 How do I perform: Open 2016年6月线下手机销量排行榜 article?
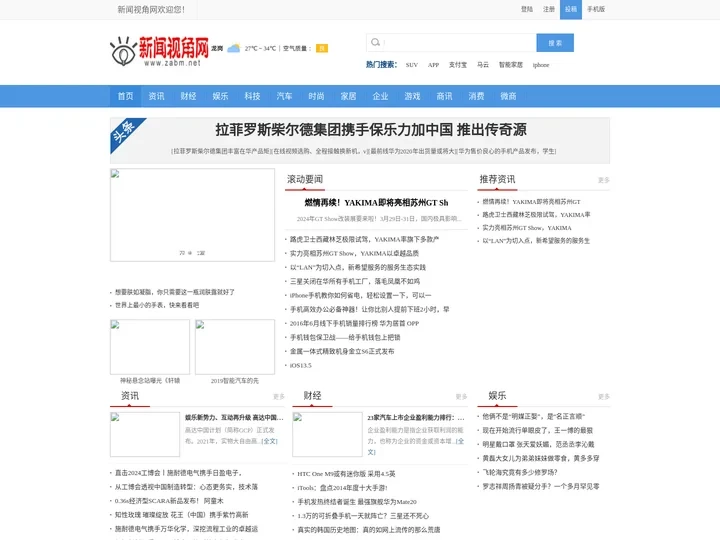[x=354, y=323]
